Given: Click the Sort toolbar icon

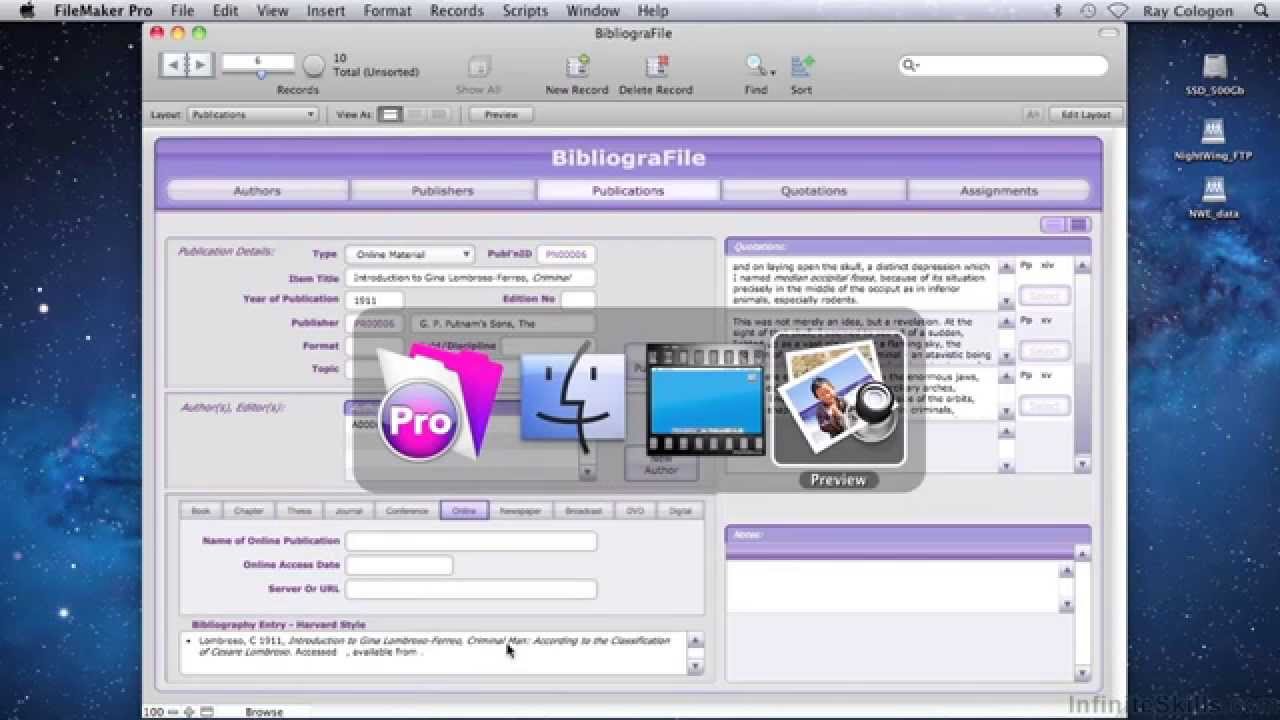Looking at the screenshot, I should [802, 67].
